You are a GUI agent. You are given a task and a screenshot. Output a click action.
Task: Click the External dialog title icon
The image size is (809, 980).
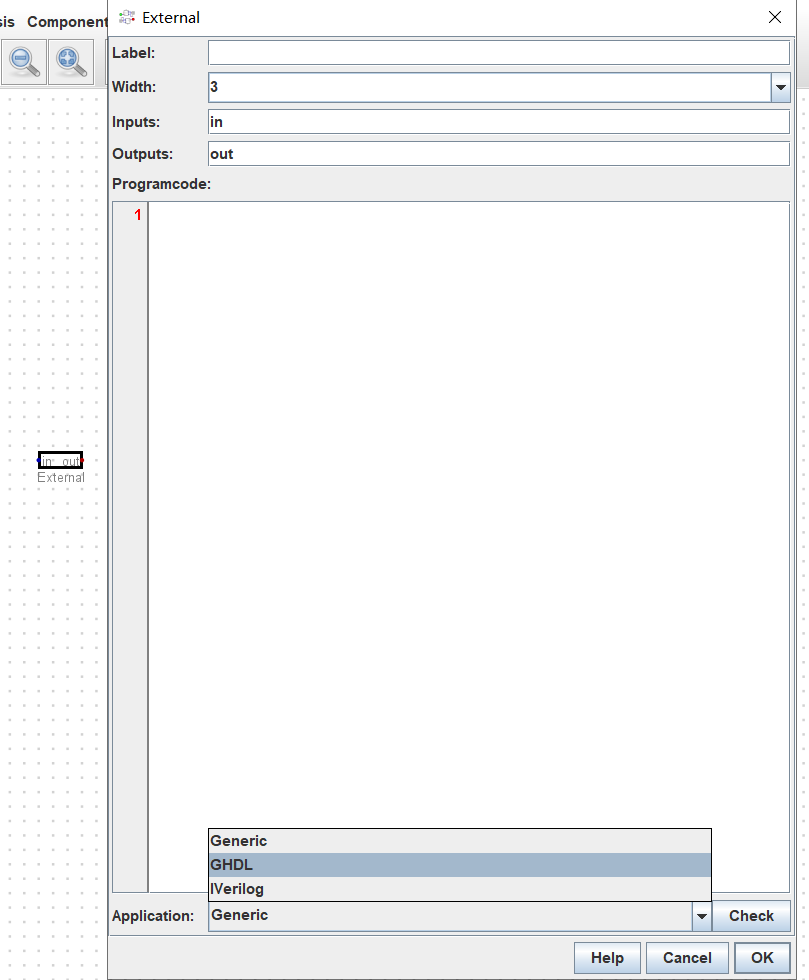point(127,17)
